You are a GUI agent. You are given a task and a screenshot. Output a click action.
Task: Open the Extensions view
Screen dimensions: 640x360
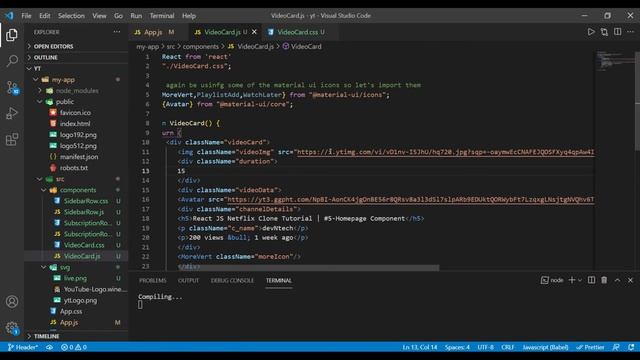[12, 139]
